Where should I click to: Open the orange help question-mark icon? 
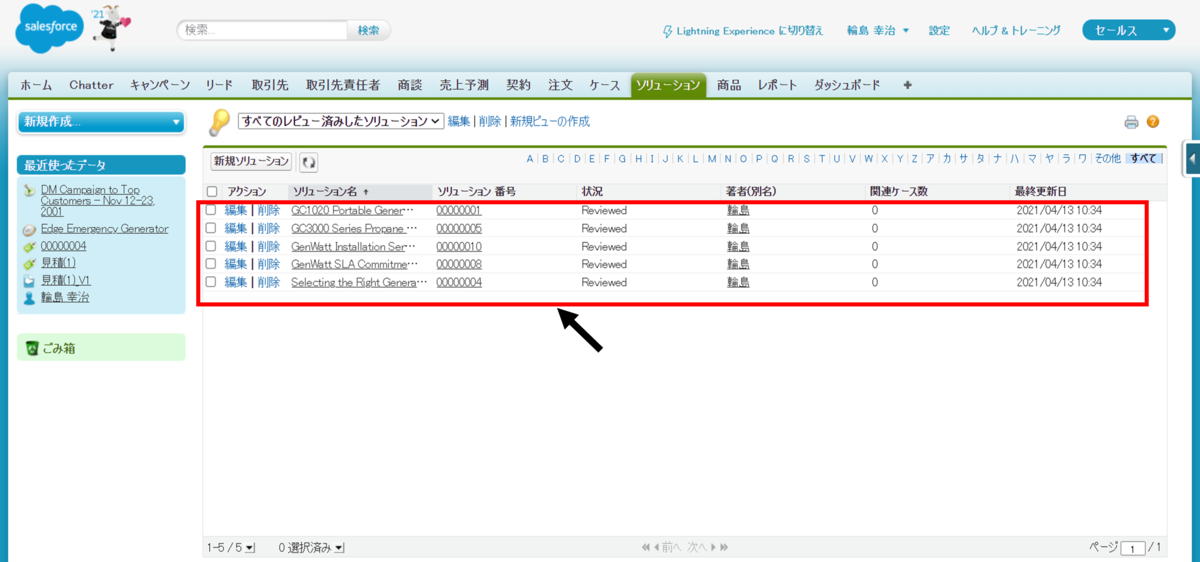(x=1153, y=122)
